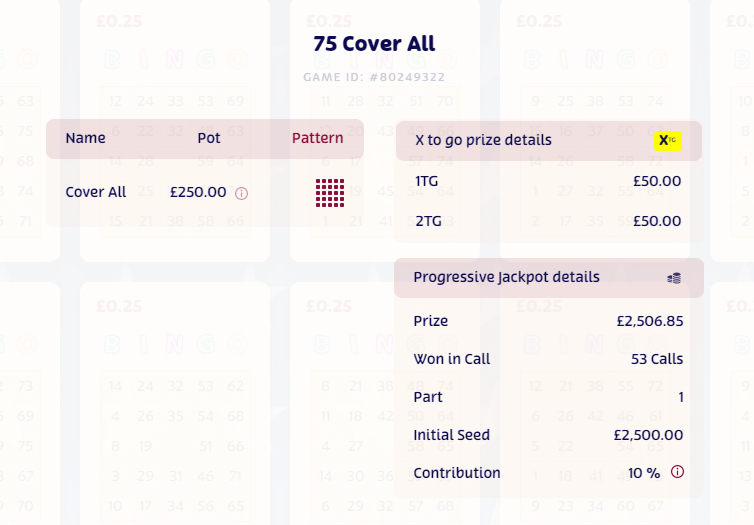
Task: Click the 2TG prize row
Action: (x=548, y=221)
